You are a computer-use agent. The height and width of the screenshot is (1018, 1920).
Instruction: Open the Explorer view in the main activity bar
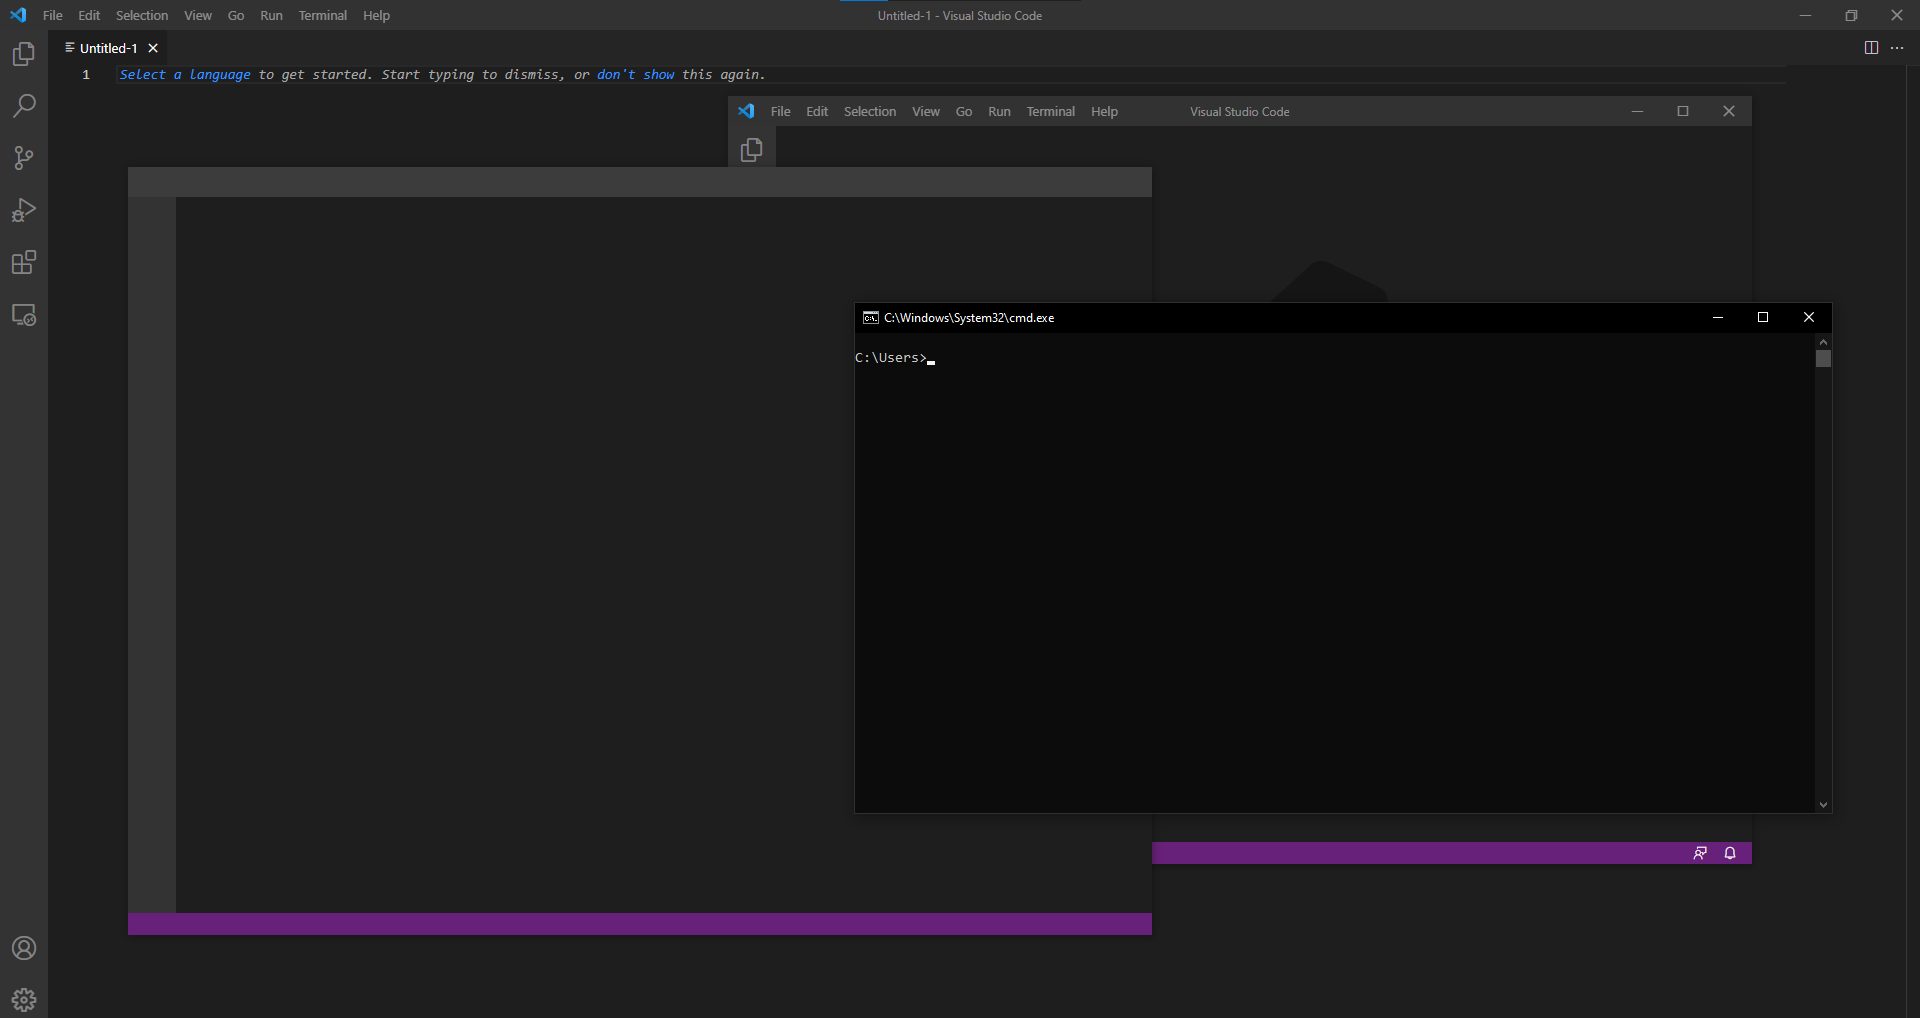click(x=24, y=54)
